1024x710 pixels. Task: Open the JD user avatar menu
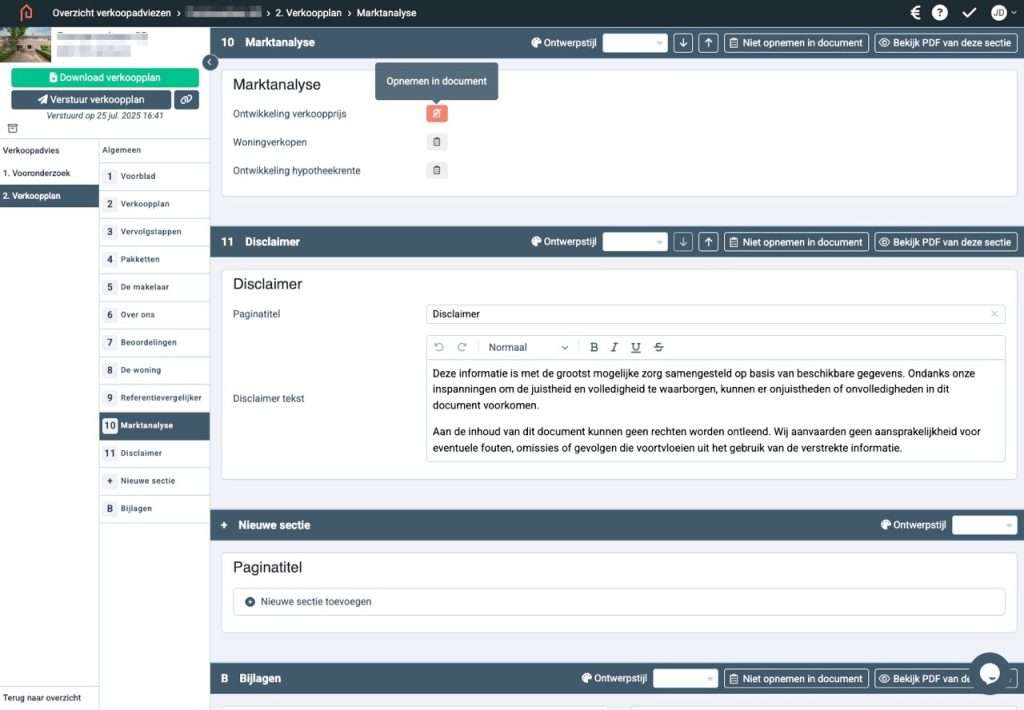tap(1002, 12)
